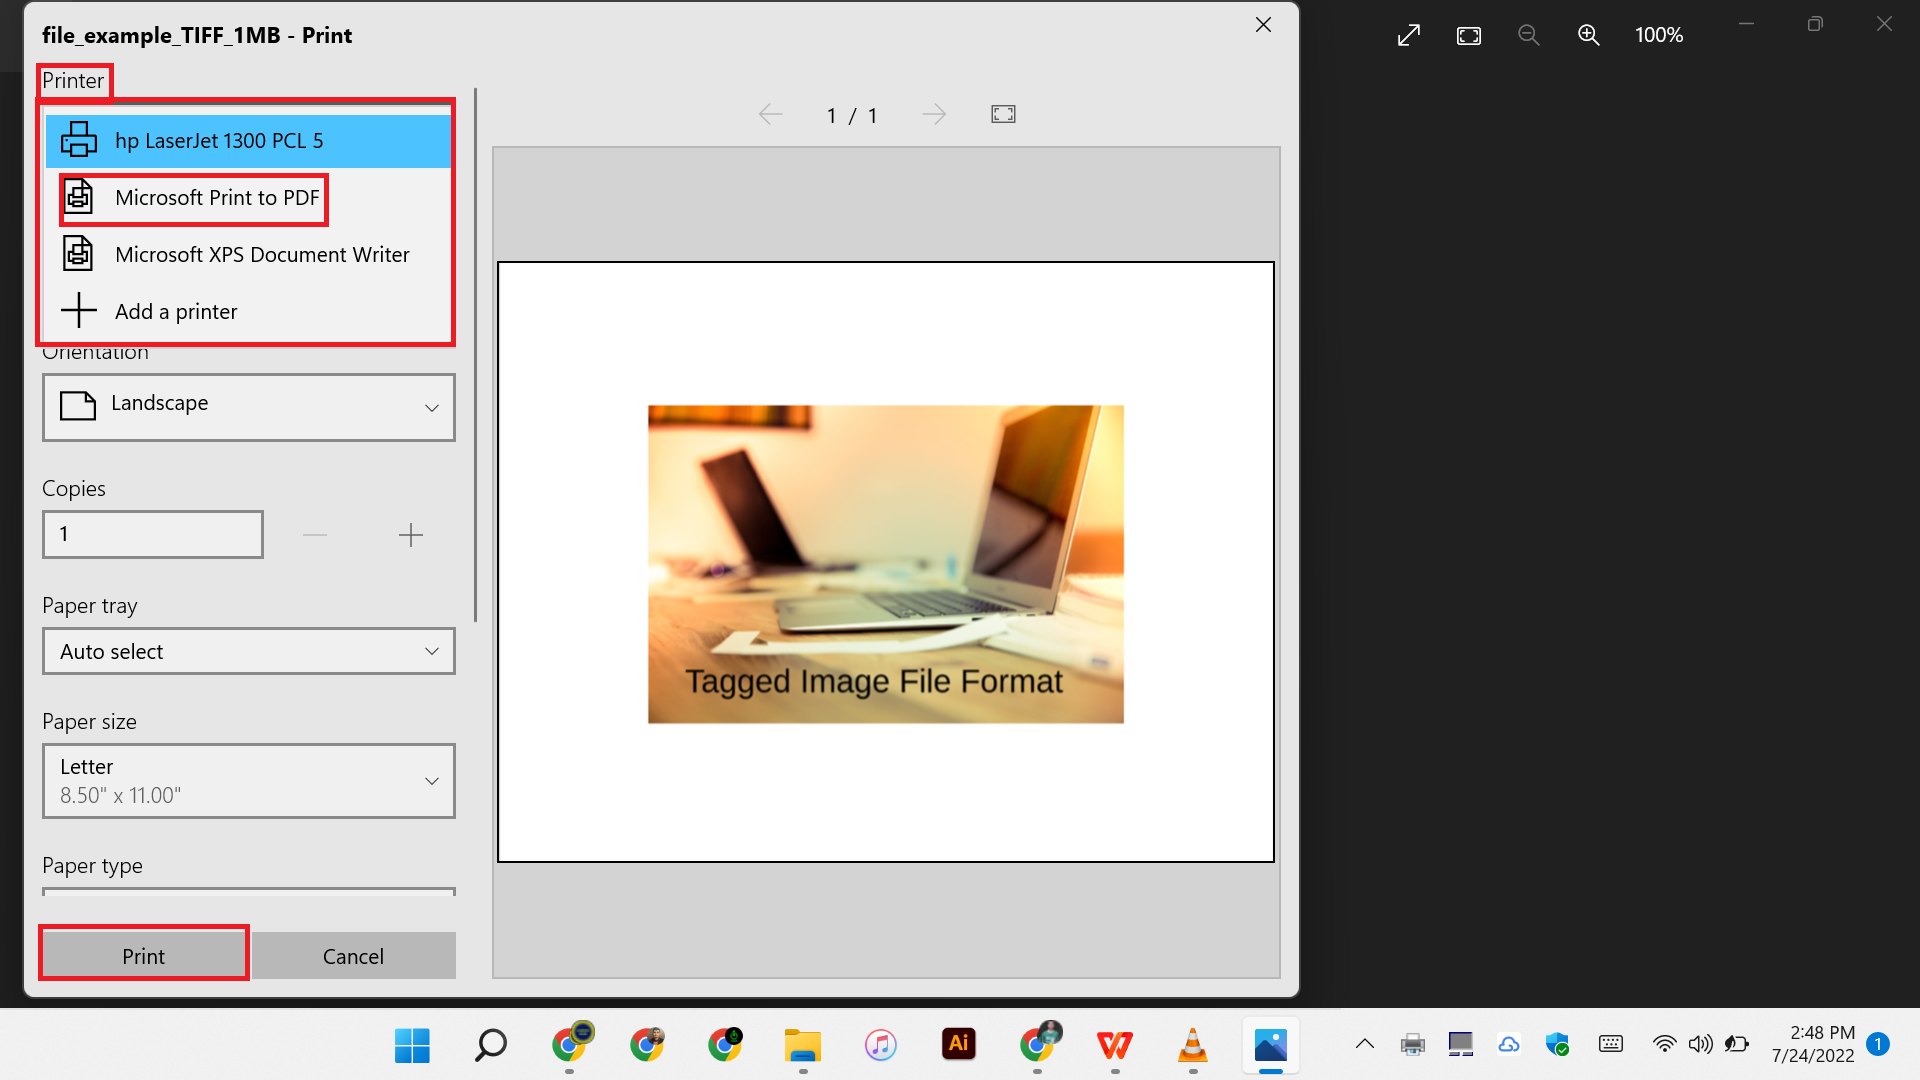Image resolution: width=1920 pixels, height=1080 pixels.
Task: Increase copies with the plus stepper
Action: pyautogui.click(x=410, y=534)
